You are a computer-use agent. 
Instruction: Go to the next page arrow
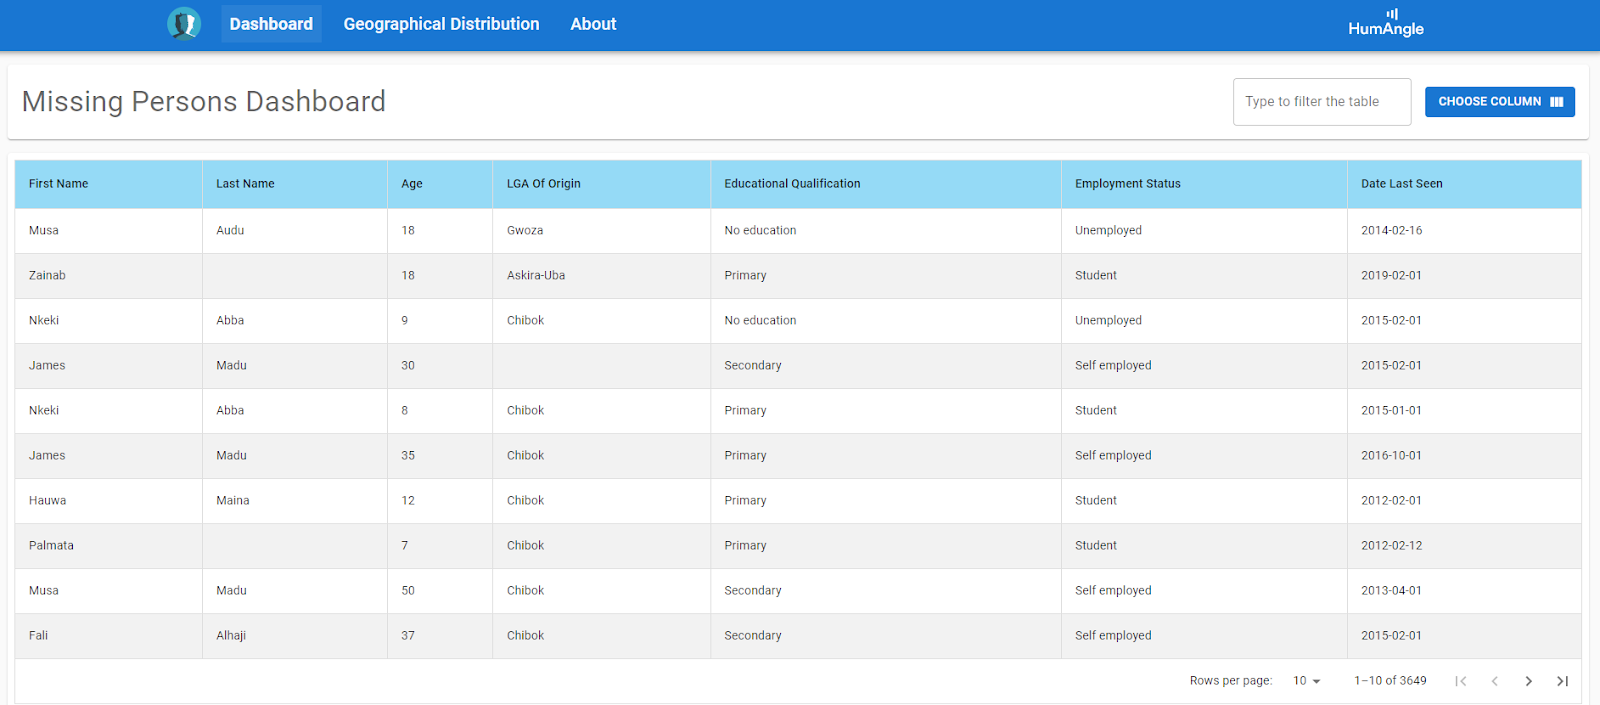tap(1529, 681)
